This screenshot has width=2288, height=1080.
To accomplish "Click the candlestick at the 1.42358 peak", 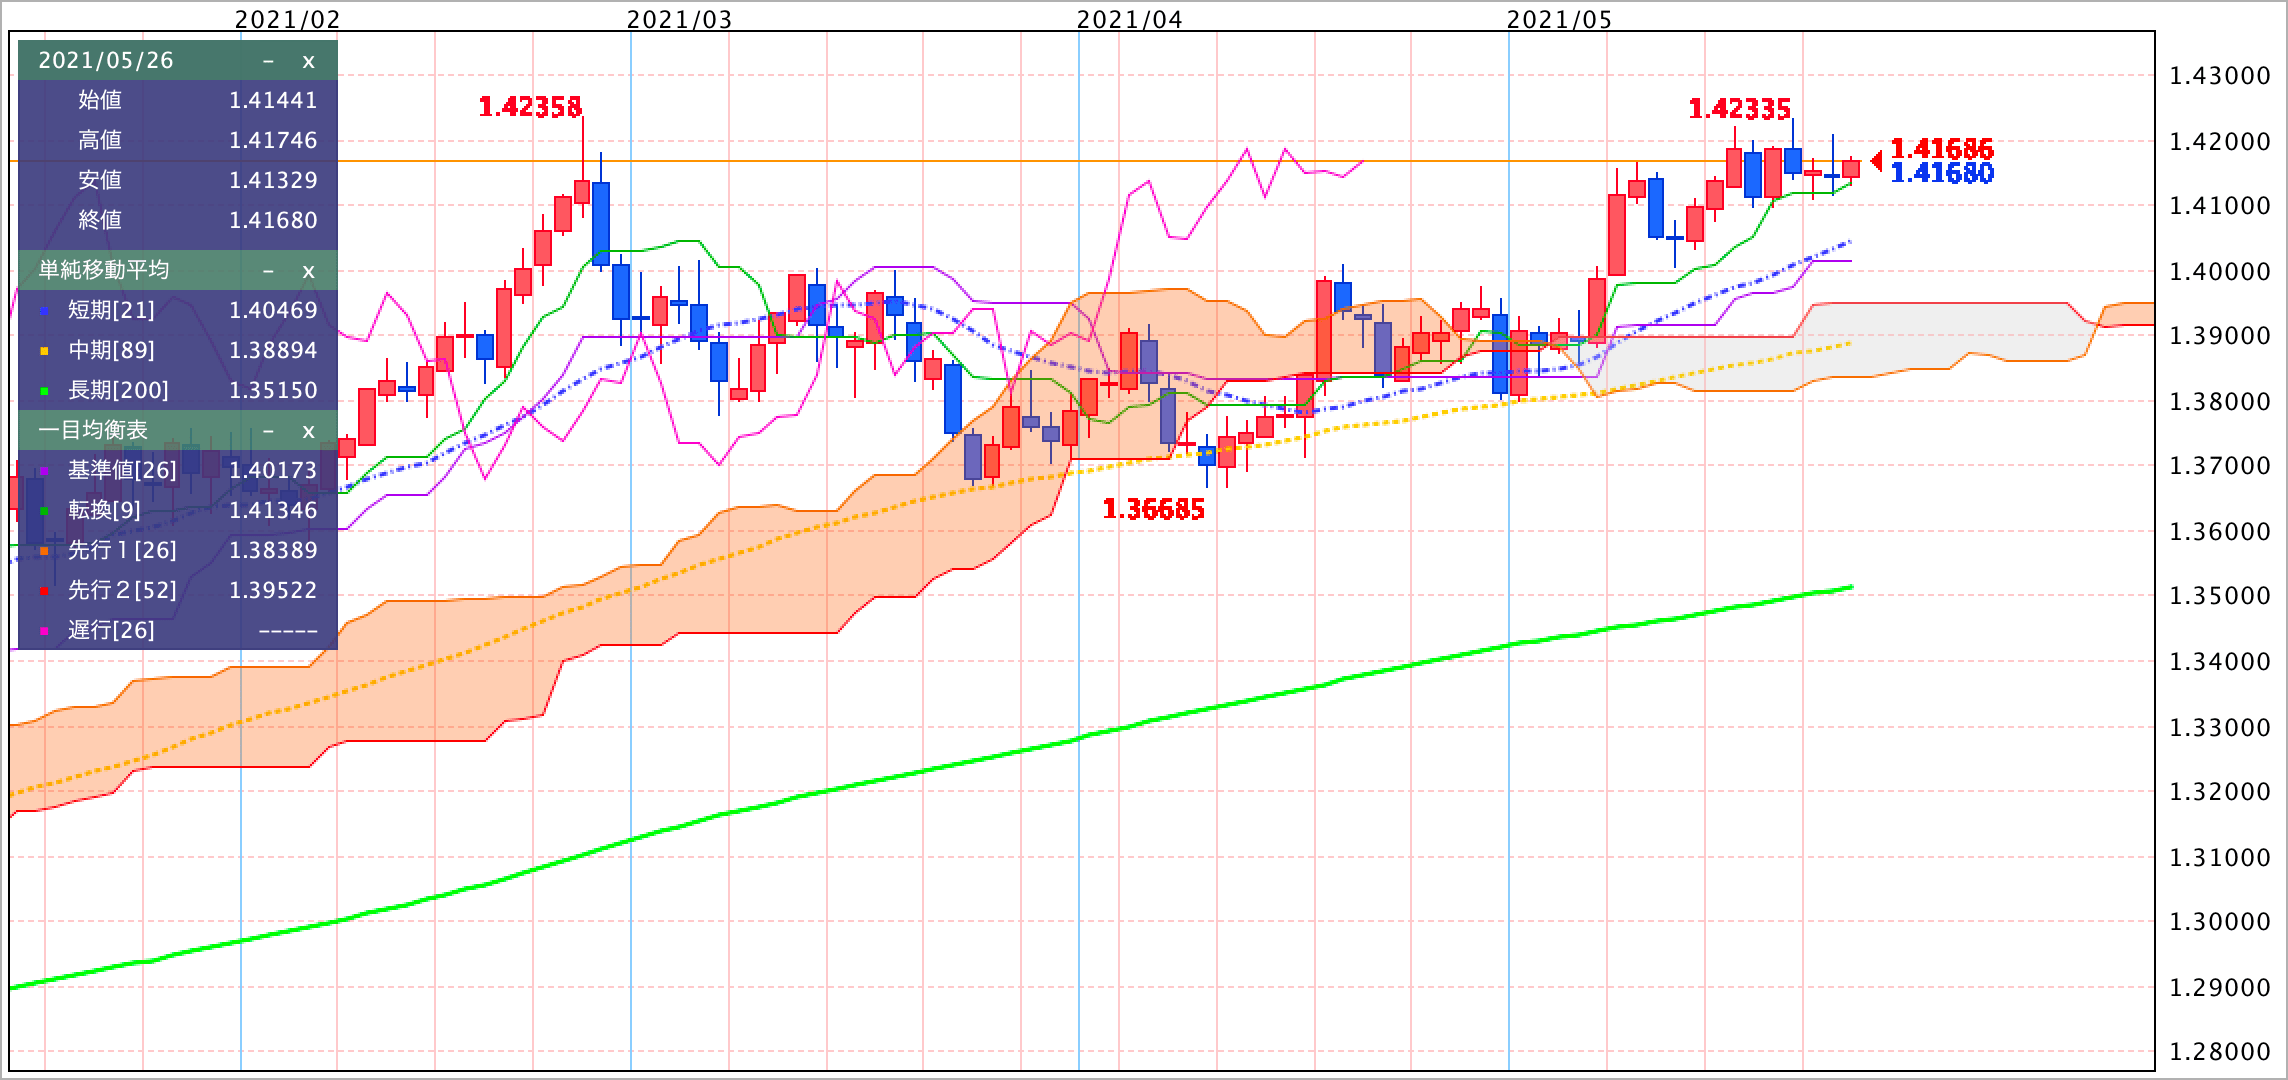I will [x=582, y=191].
